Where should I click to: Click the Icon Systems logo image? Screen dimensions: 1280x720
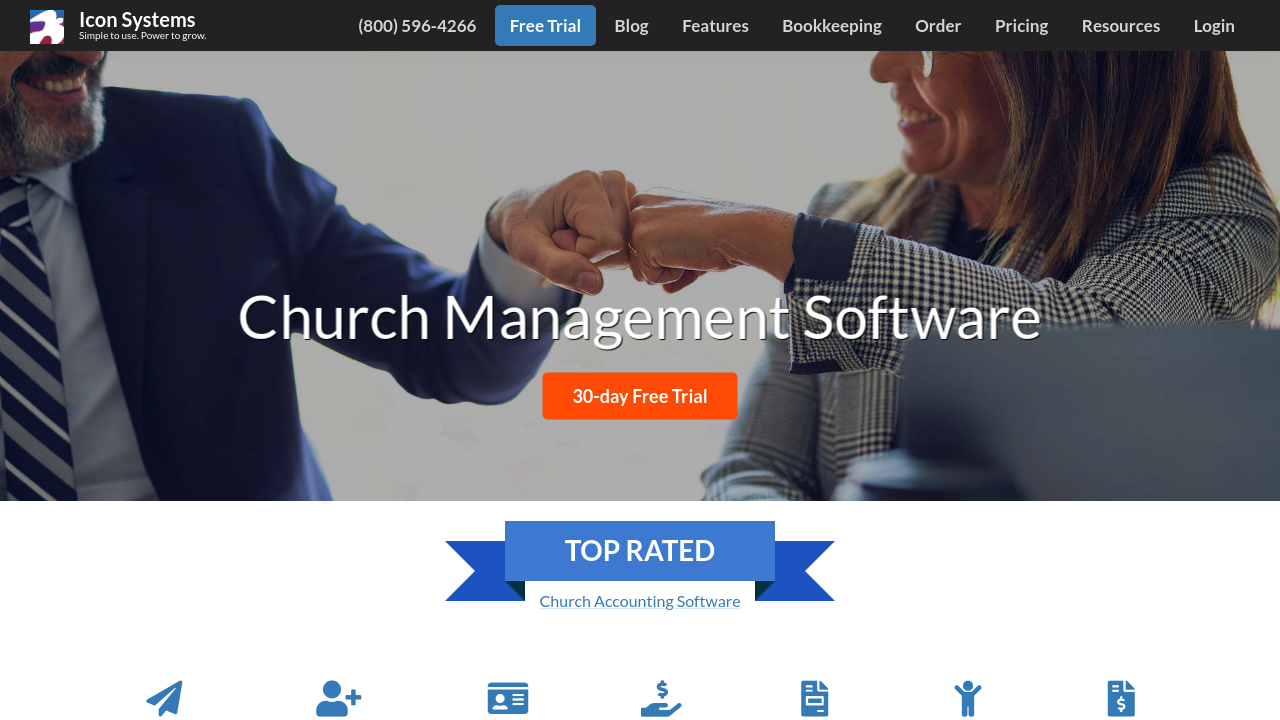(x=47, y=27)
